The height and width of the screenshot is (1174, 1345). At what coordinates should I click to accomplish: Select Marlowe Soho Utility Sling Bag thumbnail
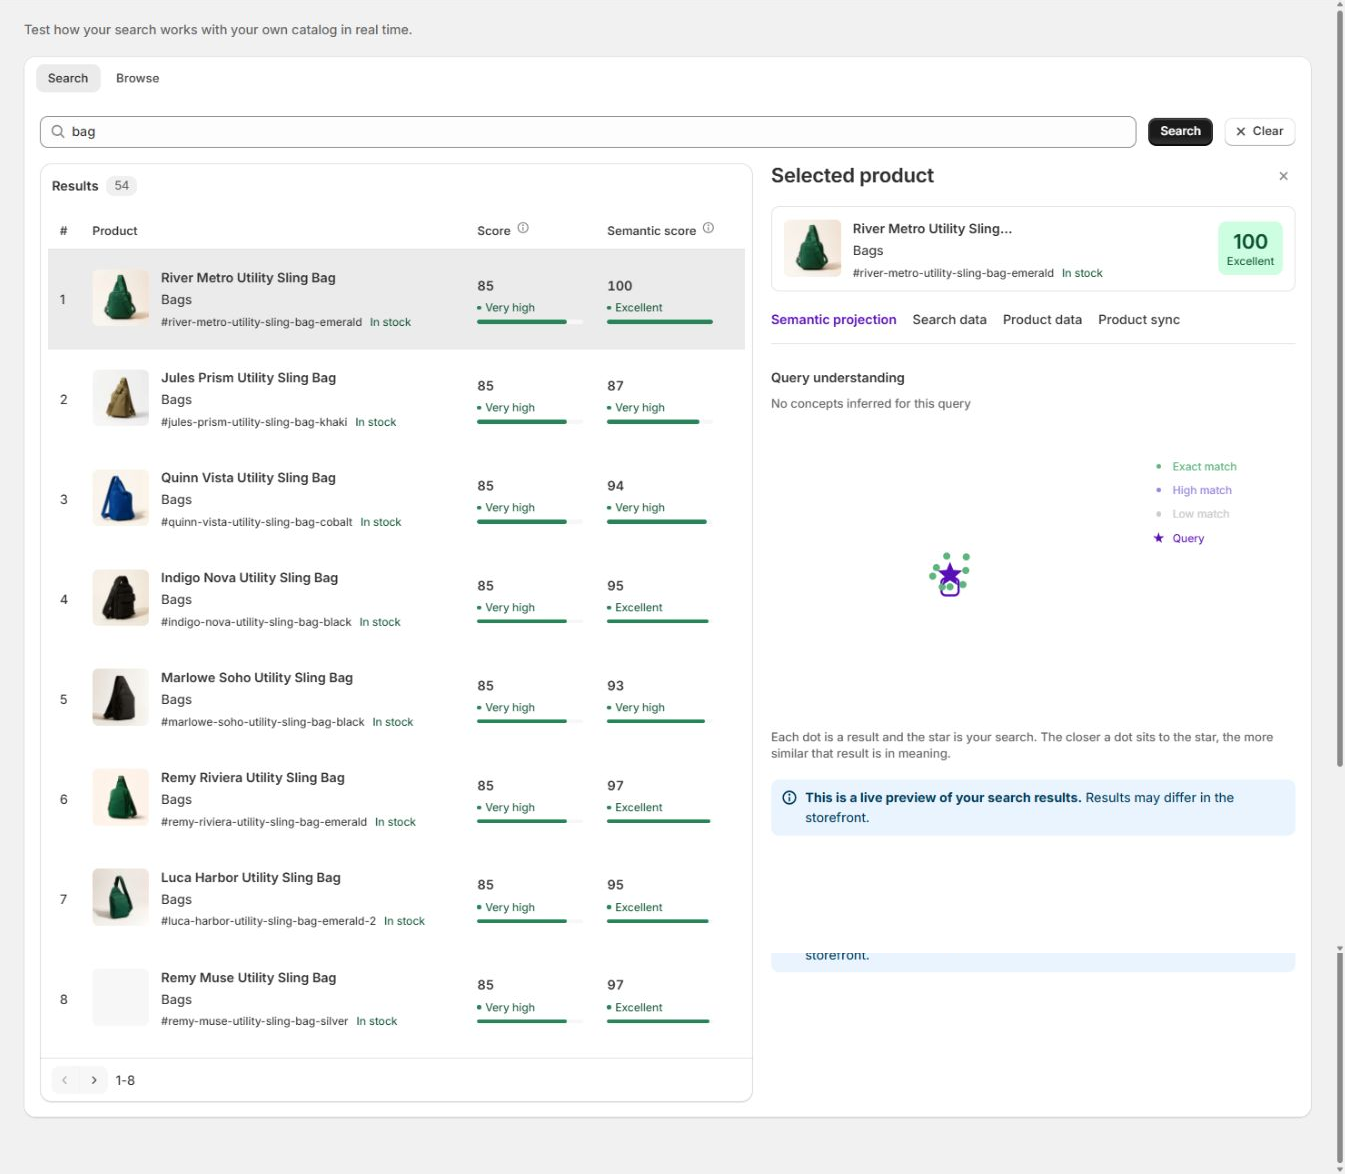coord(120,698)
